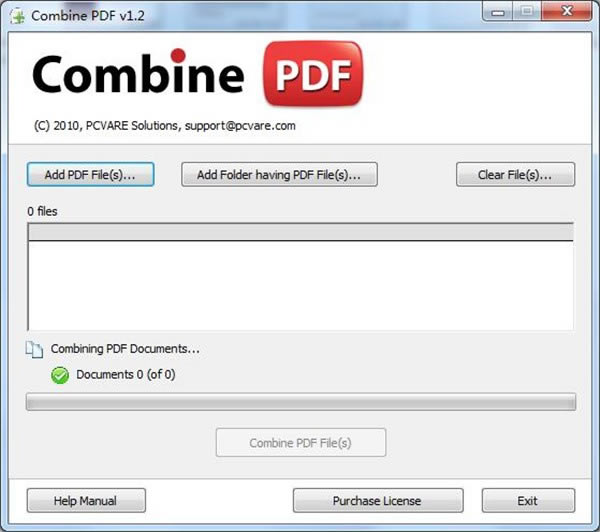Open the Help Manual
Image resolution: width=600 pixels, height=532 pixels.
[86, 500]
